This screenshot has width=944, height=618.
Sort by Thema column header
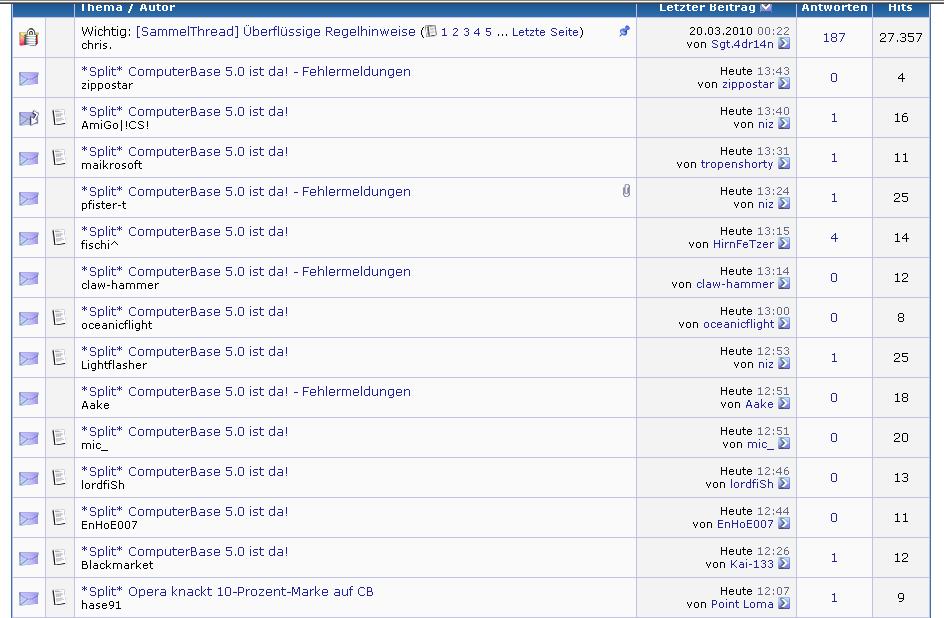click(x=101, y=7)
